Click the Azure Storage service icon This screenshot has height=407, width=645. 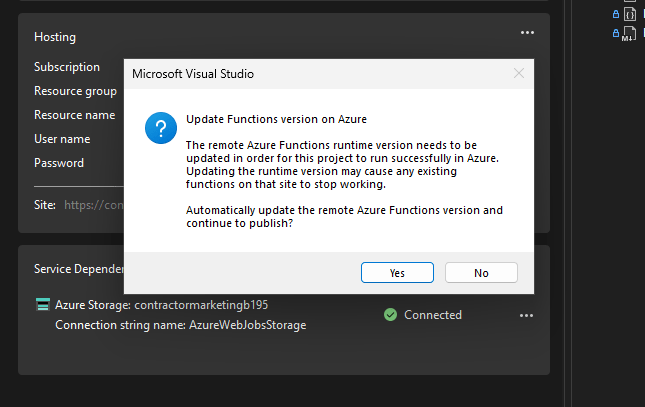click(x=43, y=305)
